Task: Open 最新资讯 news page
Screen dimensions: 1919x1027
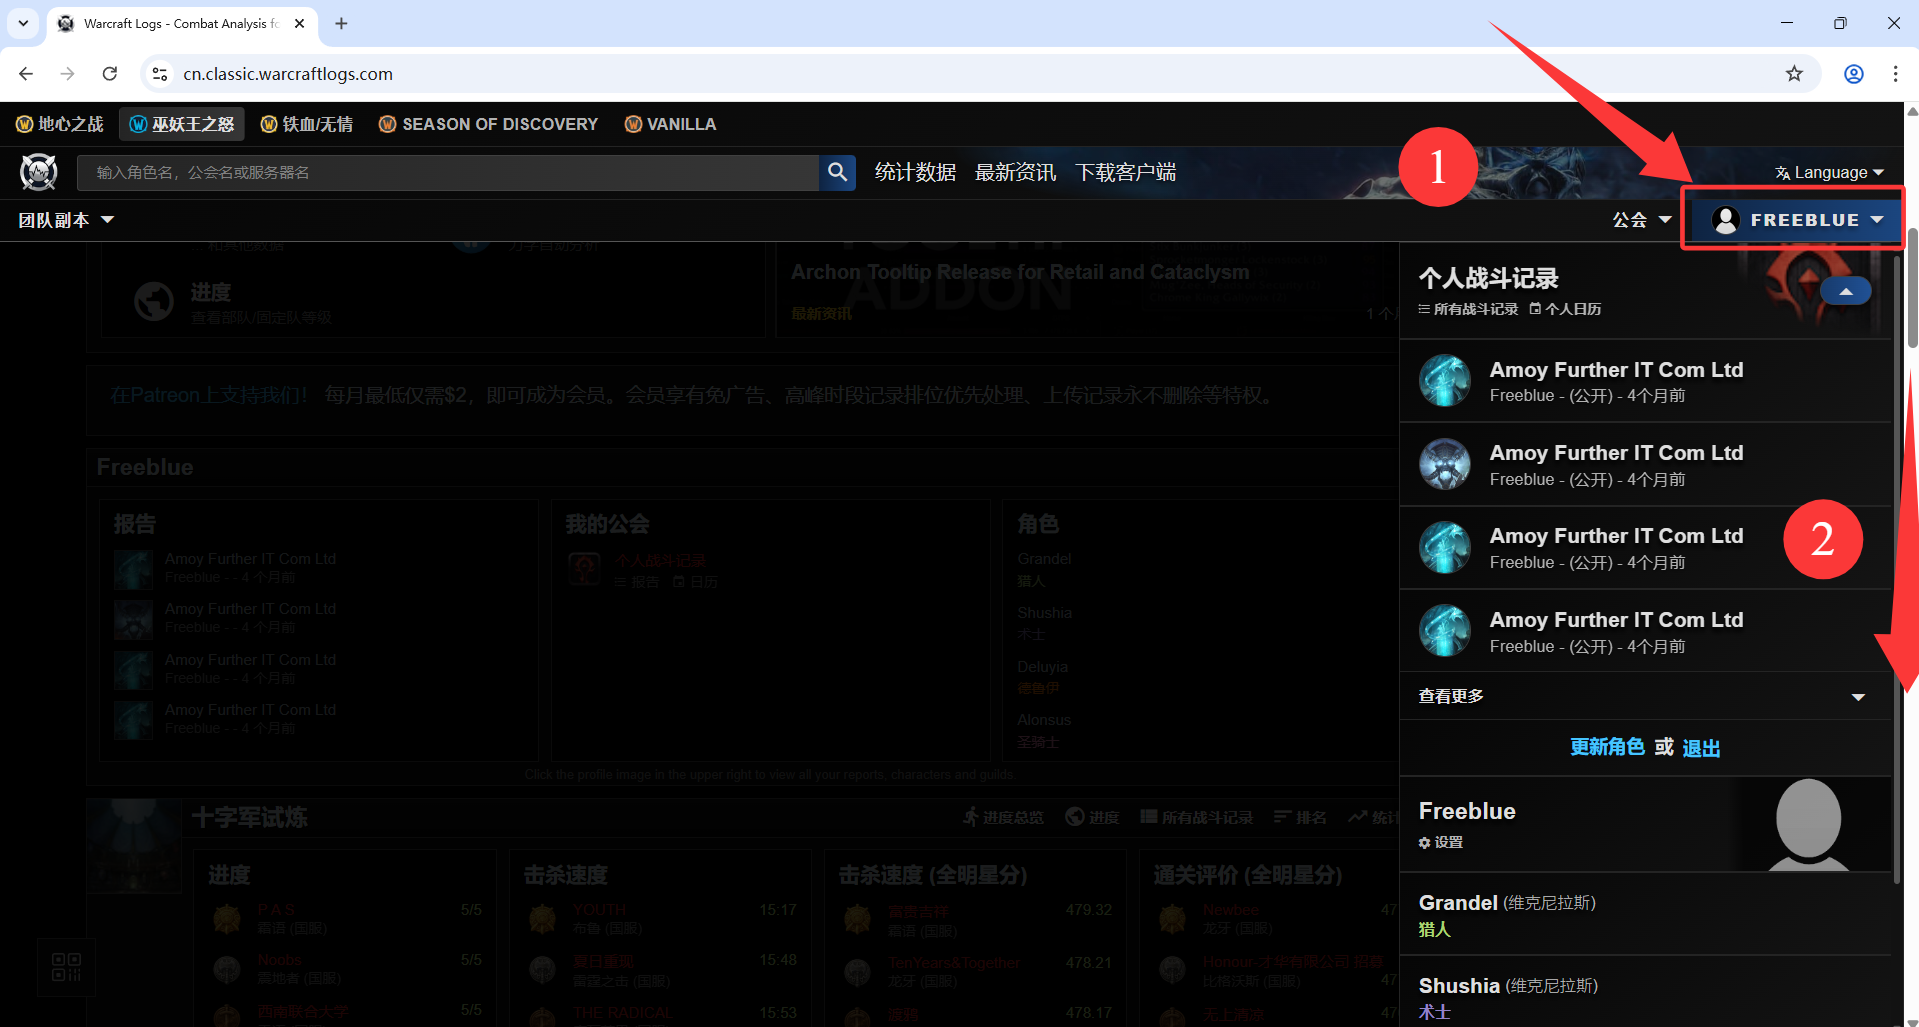Action: pos(1015,172)
